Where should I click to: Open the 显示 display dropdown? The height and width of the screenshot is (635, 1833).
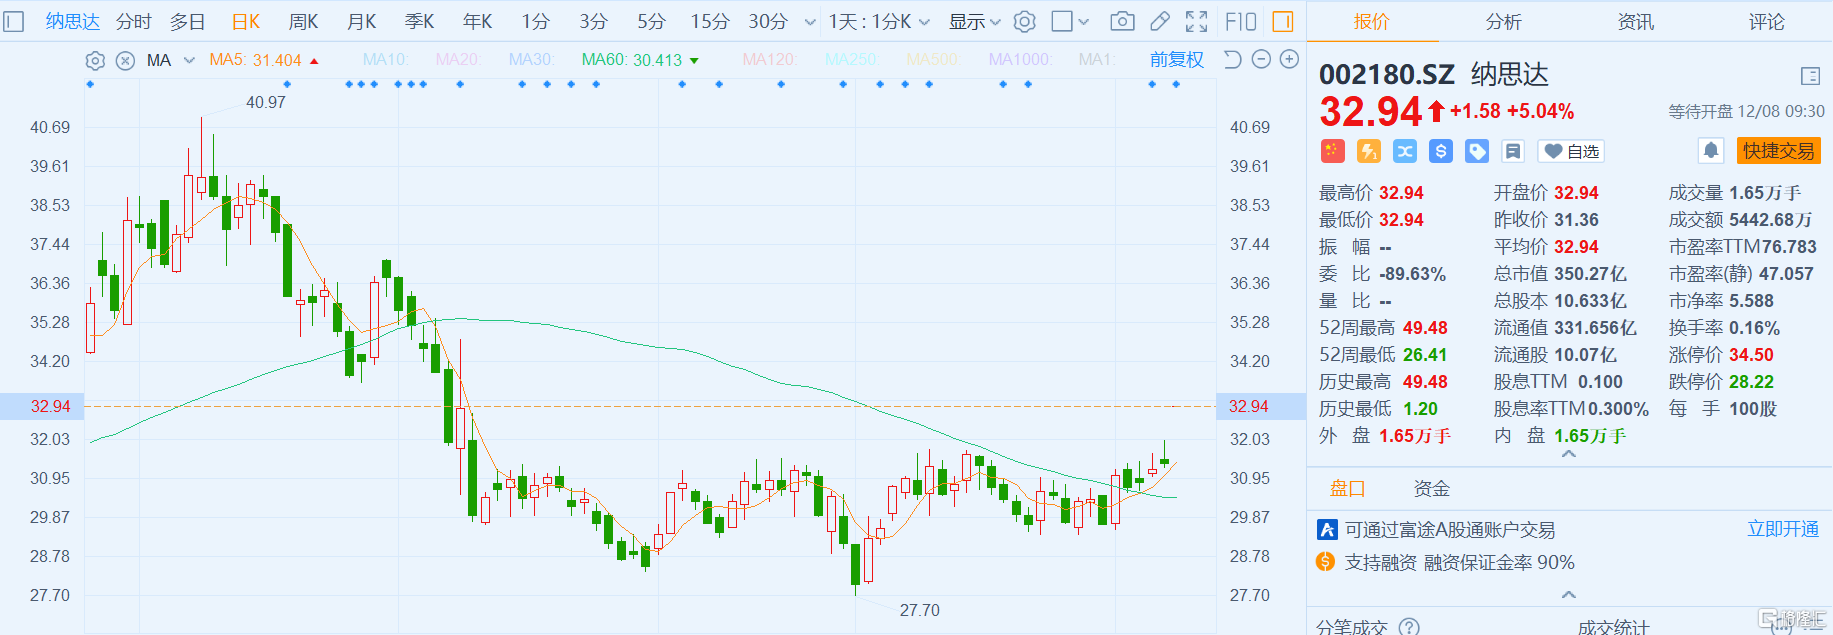(x=975, y=21)
